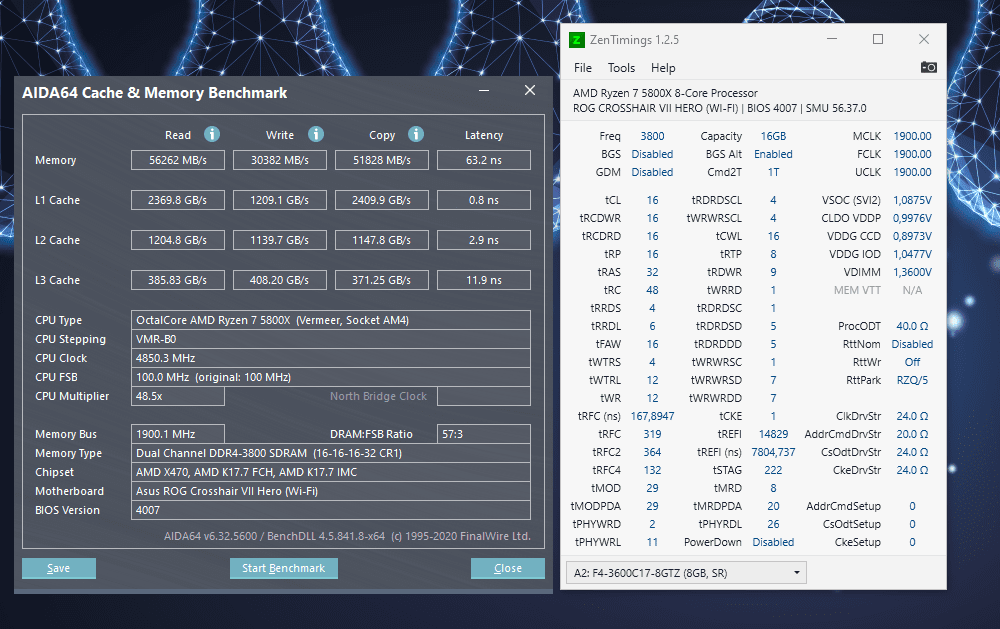Close AIDA64 window with X button

pyautogui.click(x=529, y=91)
